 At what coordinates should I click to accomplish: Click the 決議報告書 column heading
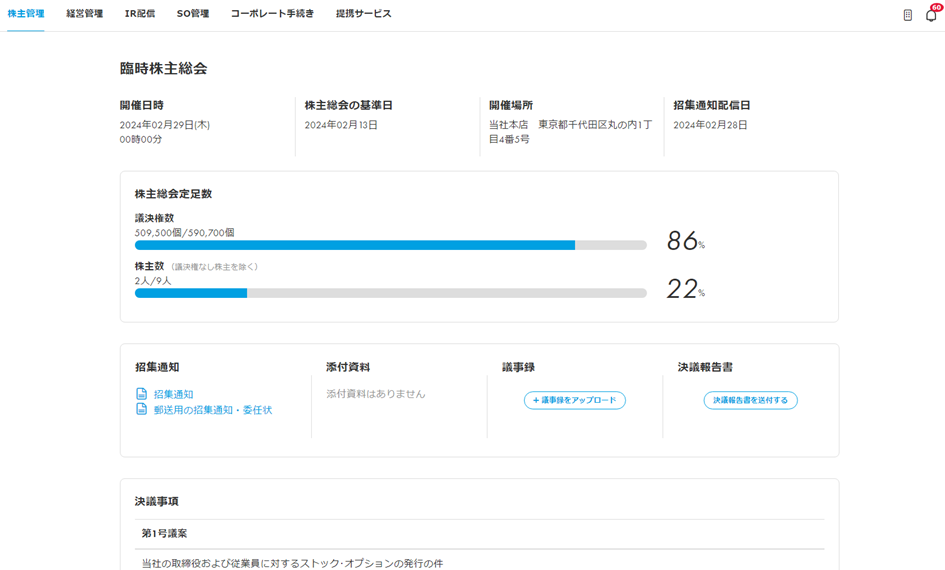(705, 367)
